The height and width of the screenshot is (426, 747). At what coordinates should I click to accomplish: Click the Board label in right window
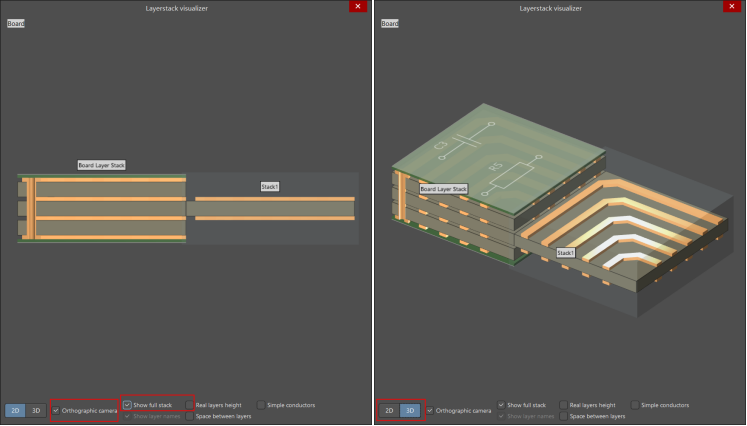[x=390, y=23]
